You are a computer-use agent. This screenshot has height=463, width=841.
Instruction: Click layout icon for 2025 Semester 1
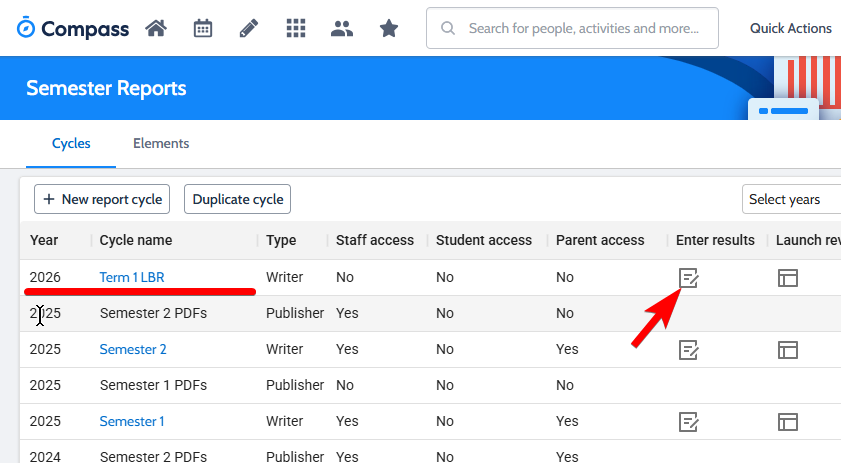pos(788,422)
